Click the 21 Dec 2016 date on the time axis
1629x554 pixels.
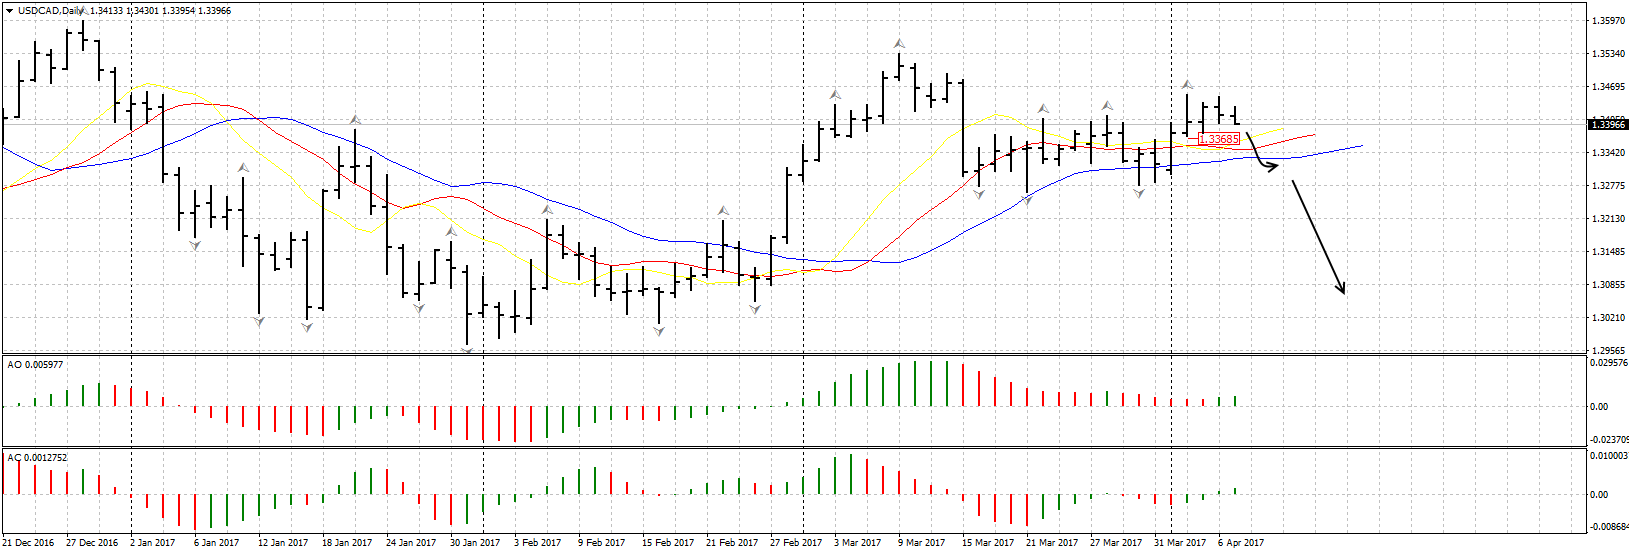tap(28, 543)
